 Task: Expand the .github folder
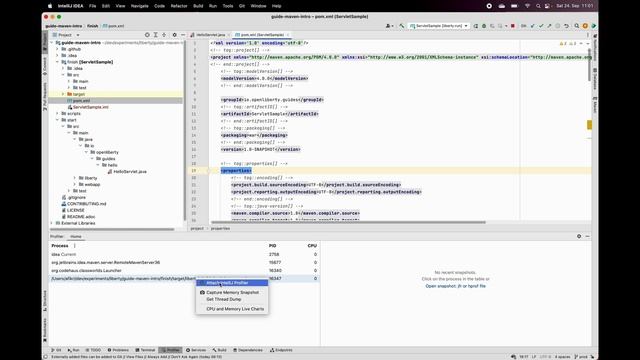58,49
